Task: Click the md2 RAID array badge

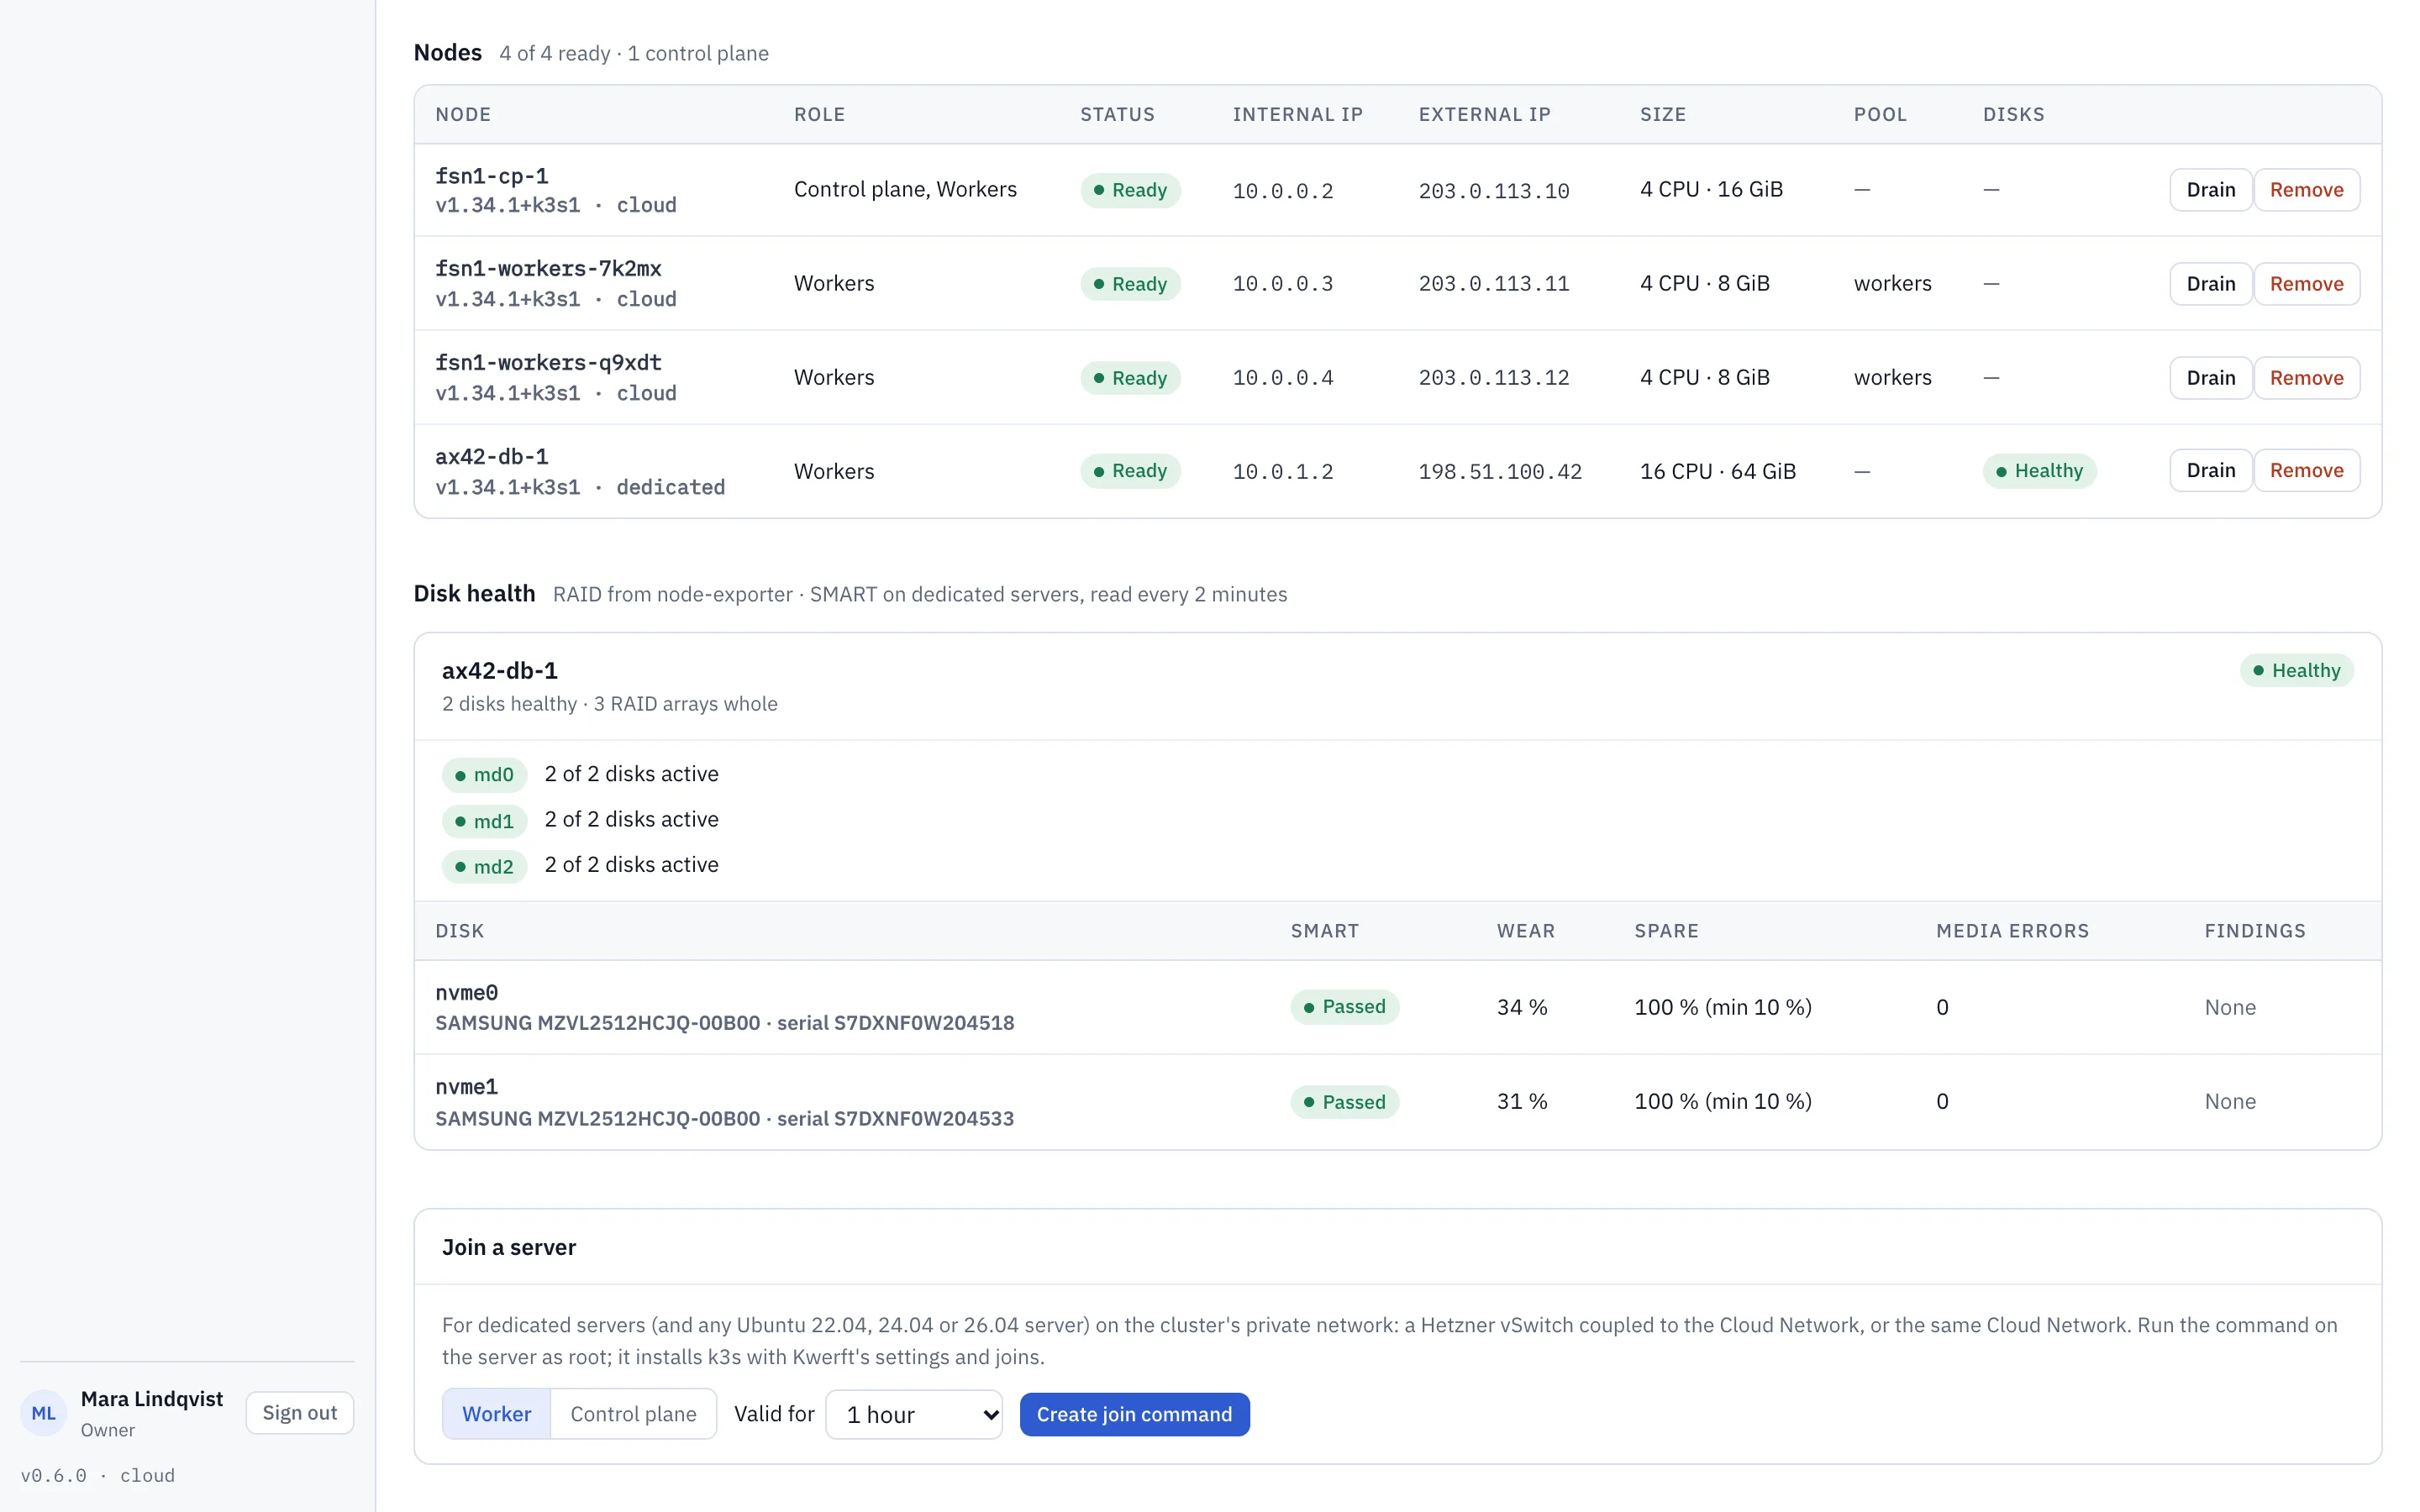Action: point(484,866)
